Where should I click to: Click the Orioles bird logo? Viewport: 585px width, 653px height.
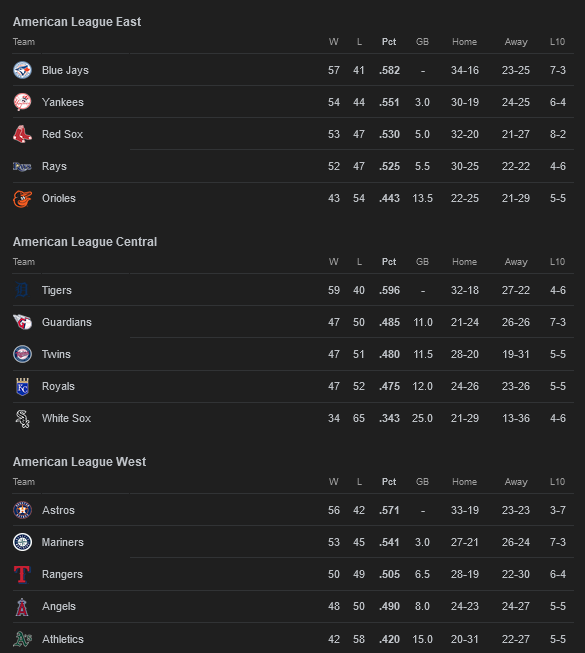[22, 199]
